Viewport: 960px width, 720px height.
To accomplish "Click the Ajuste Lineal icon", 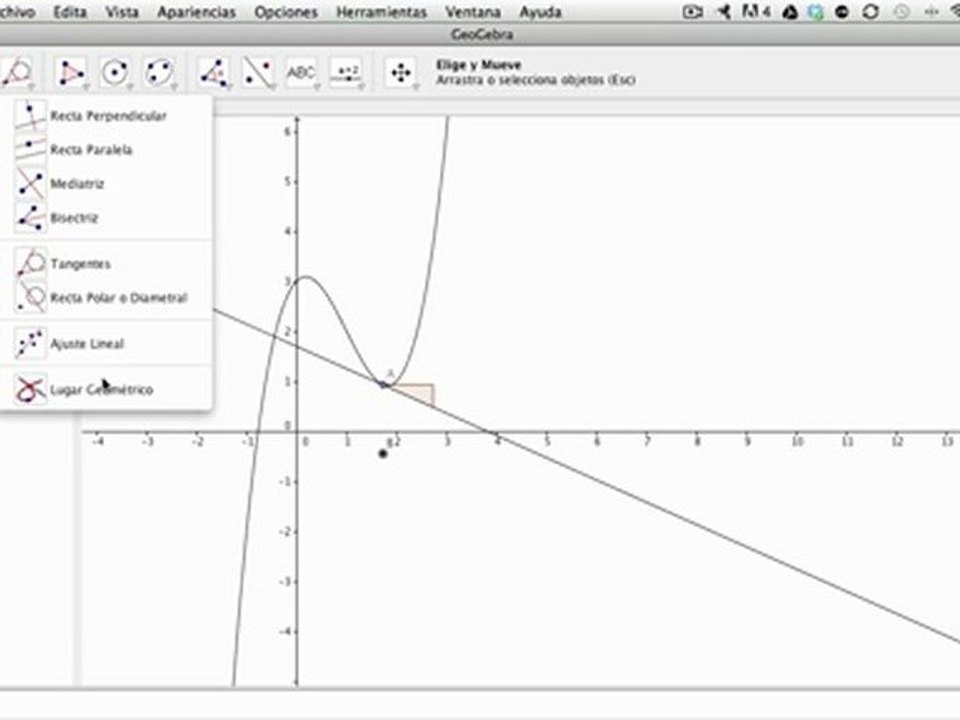I will tap(29, 343).
